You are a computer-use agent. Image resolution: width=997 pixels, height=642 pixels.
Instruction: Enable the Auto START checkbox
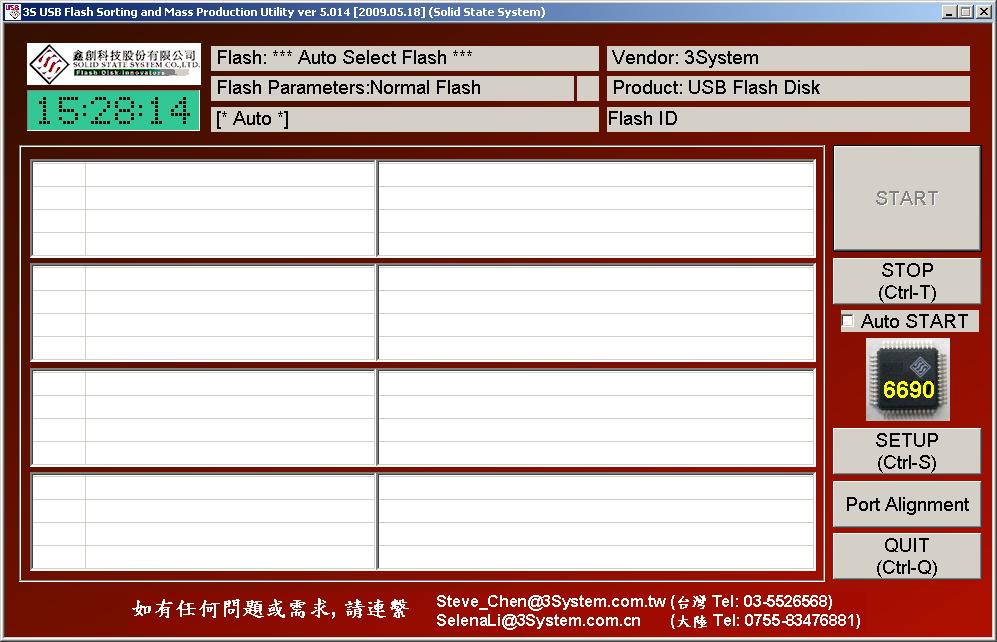pyautogui.click(x=848, y=320)
